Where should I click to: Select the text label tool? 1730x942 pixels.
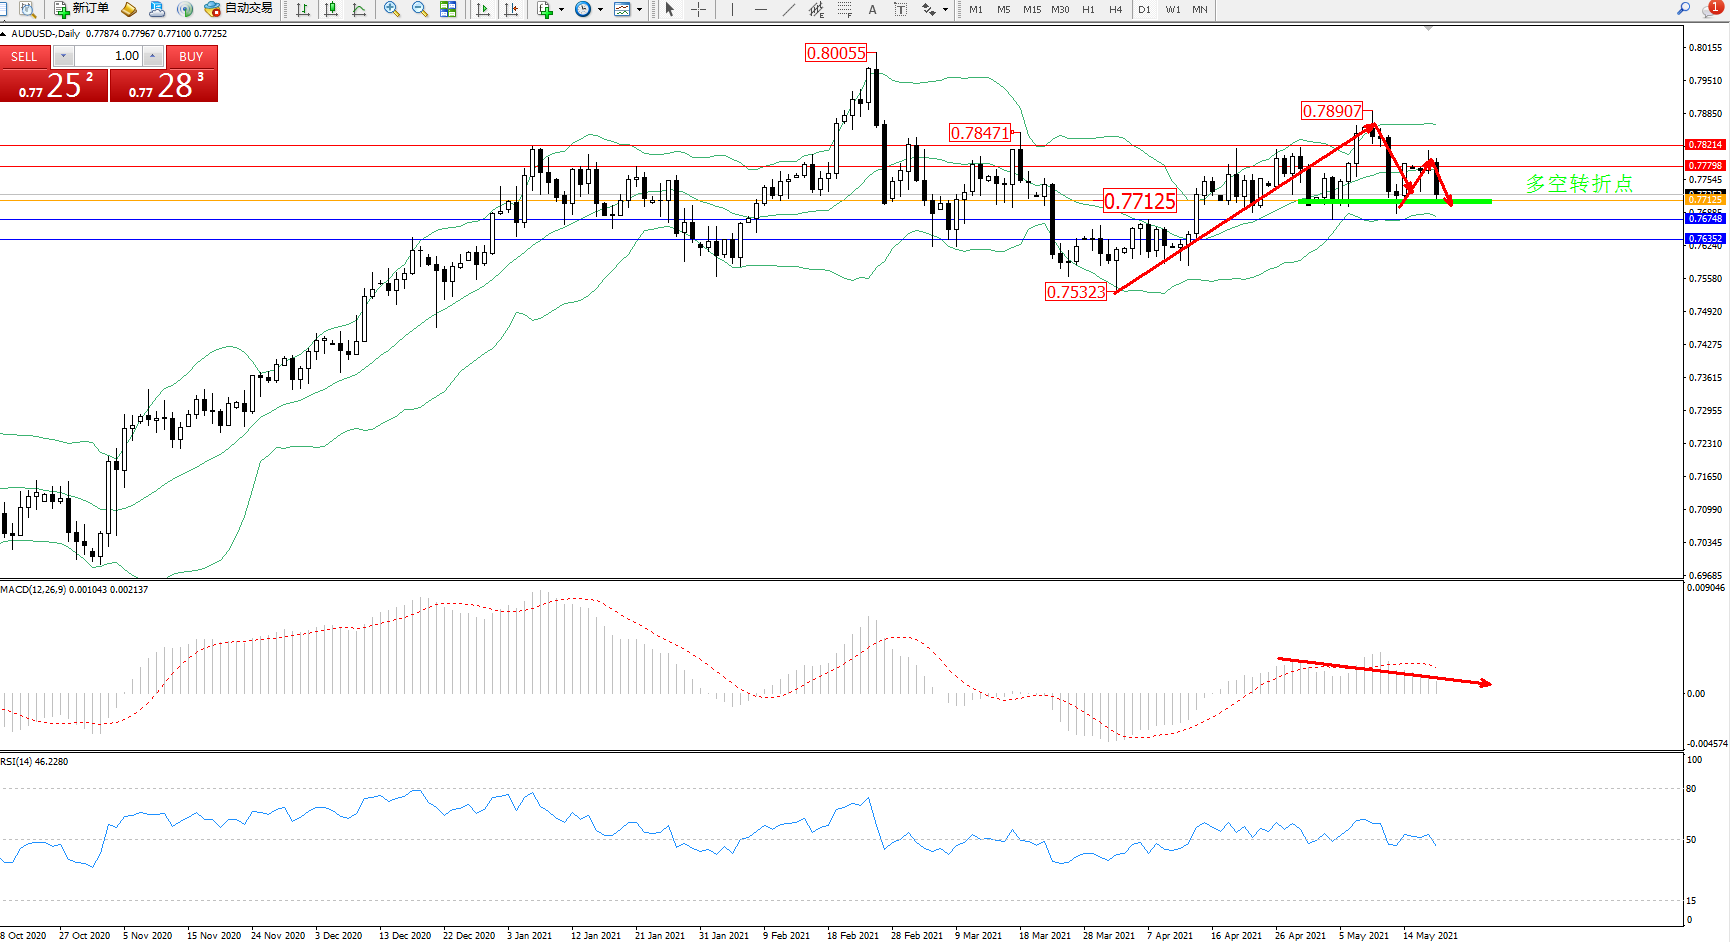(x=872, y=9)
